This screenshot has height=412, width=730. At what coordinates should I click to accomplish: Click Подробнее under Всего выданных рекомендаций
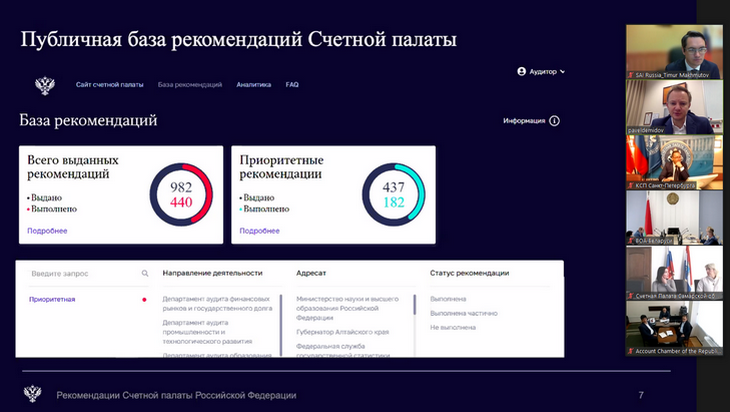coord(47,230)
